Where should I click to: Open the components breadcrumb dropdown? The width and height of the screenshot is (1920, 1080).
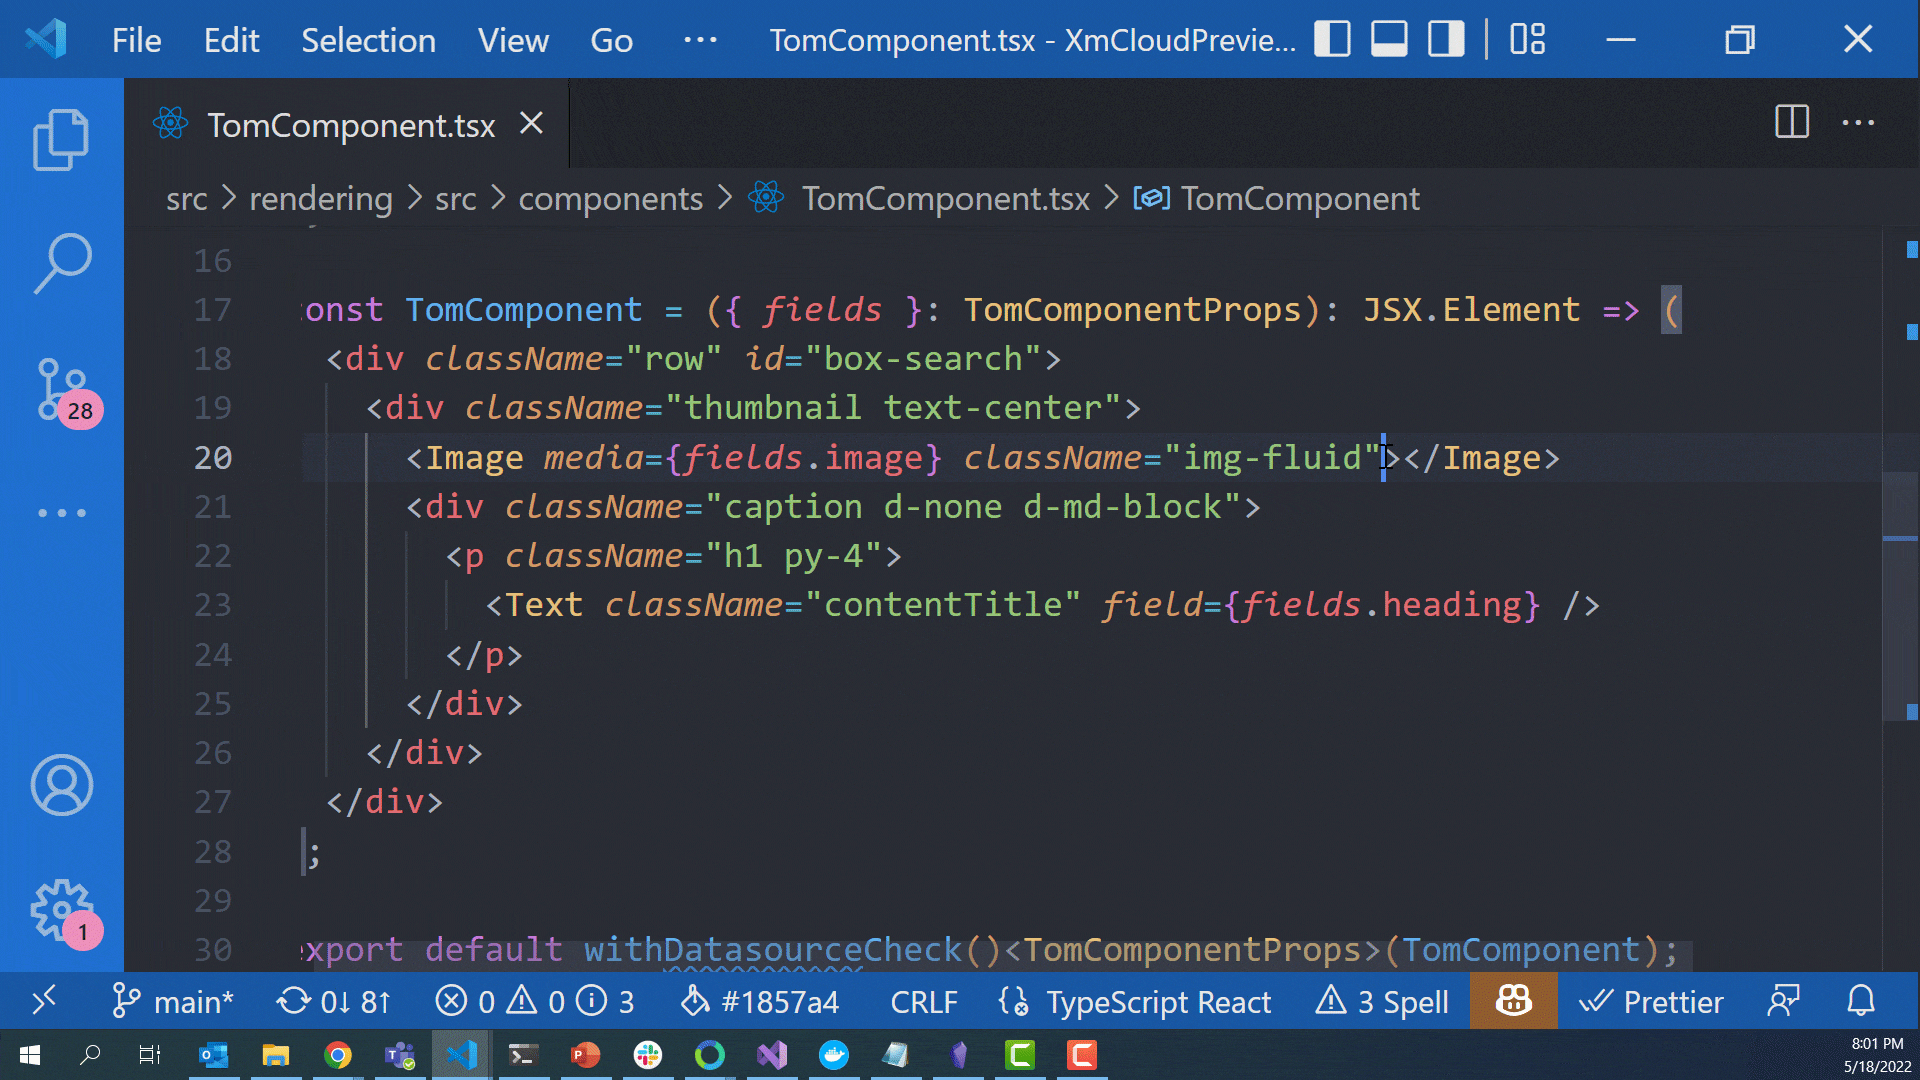click(x=611, y=198)
